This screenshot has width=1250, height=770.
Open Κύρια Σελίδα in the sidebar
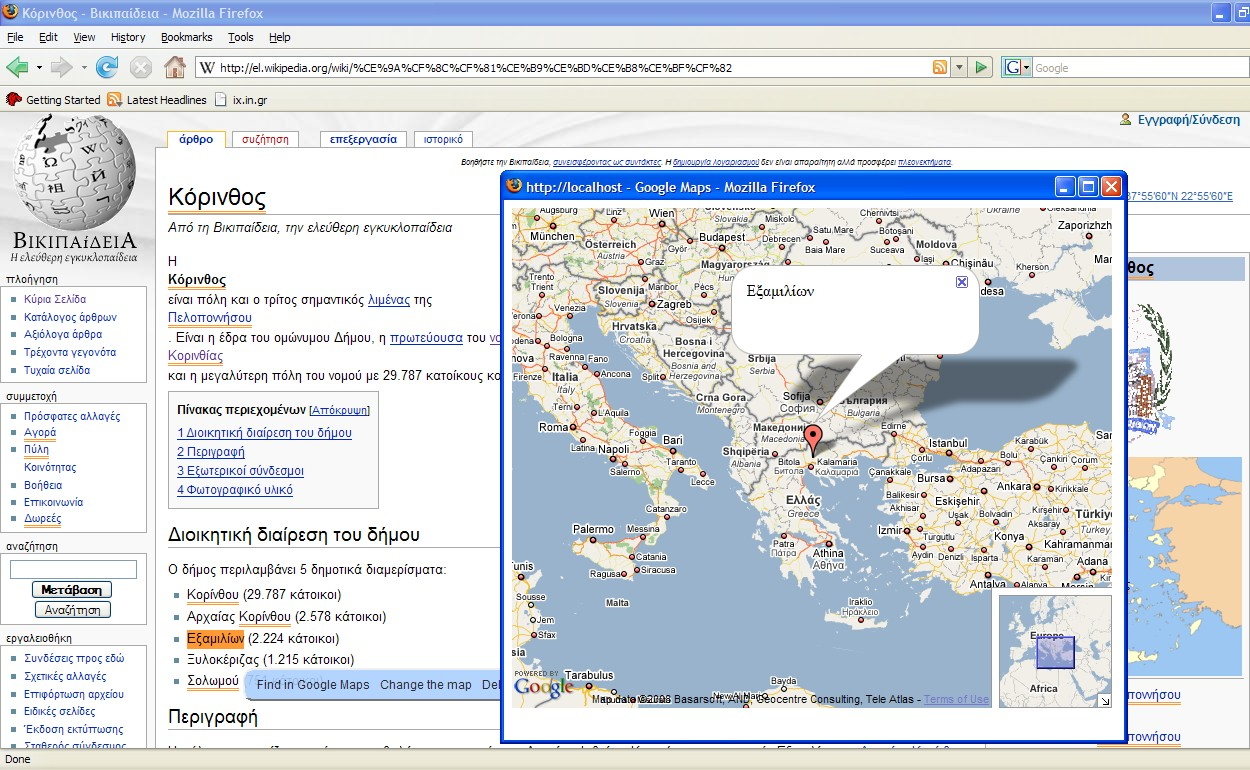[x=55, y=299]
